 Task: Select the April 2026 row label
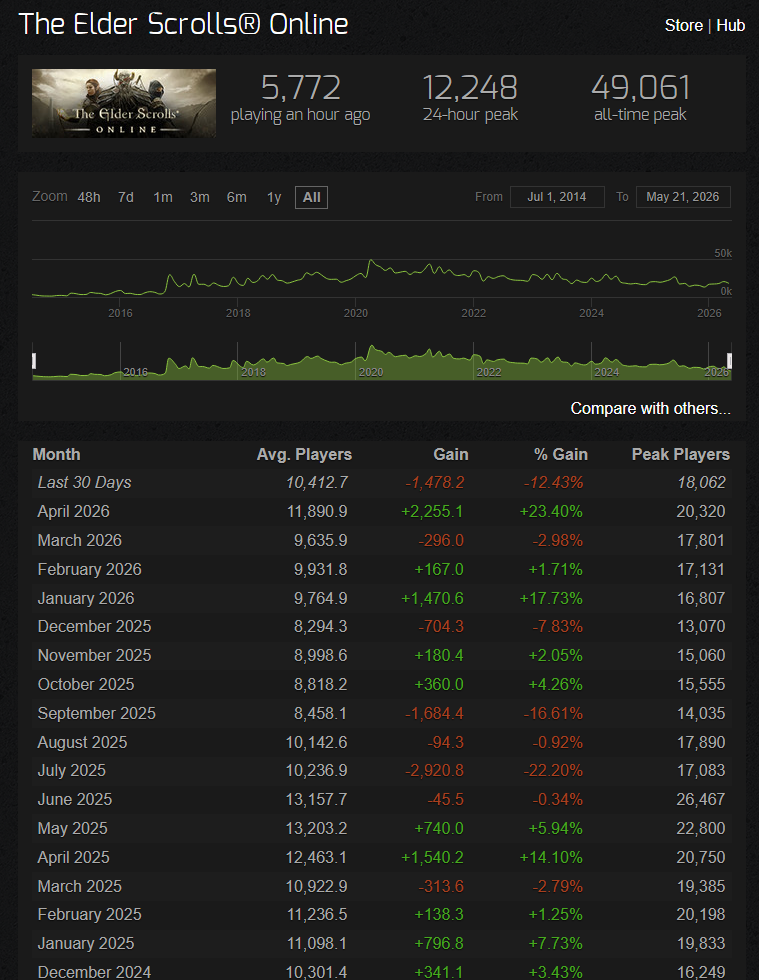(73, 511)
